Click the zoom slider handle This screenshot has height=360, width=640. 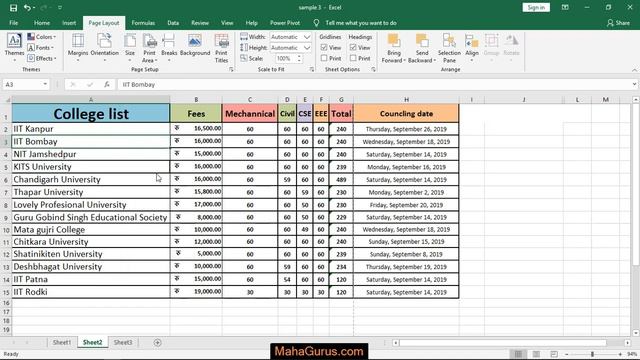pyautogui.click(x=592, y=354)
